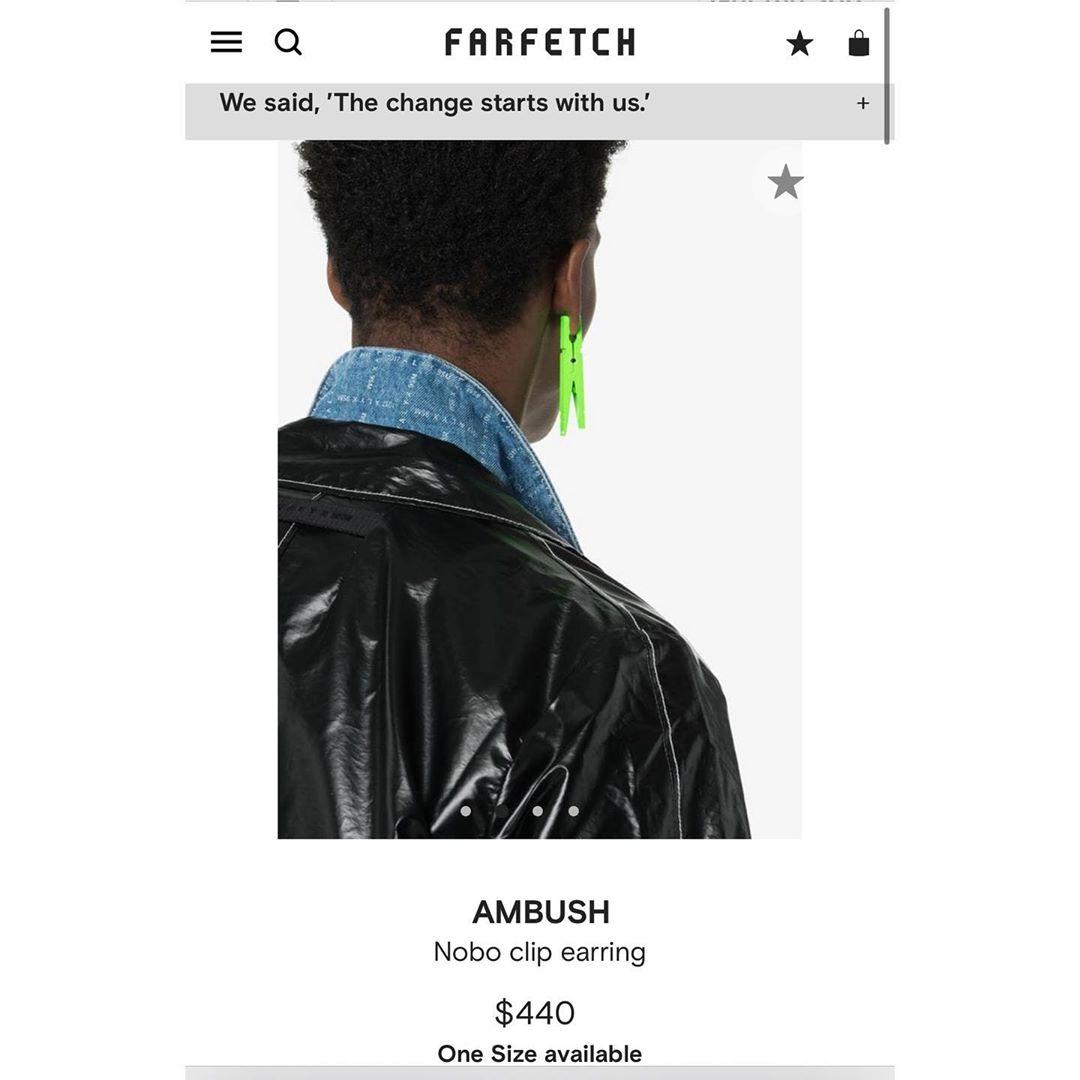1080x1080 pixels.
Task: Show the fourth carousel image dot
Action: 573,811
